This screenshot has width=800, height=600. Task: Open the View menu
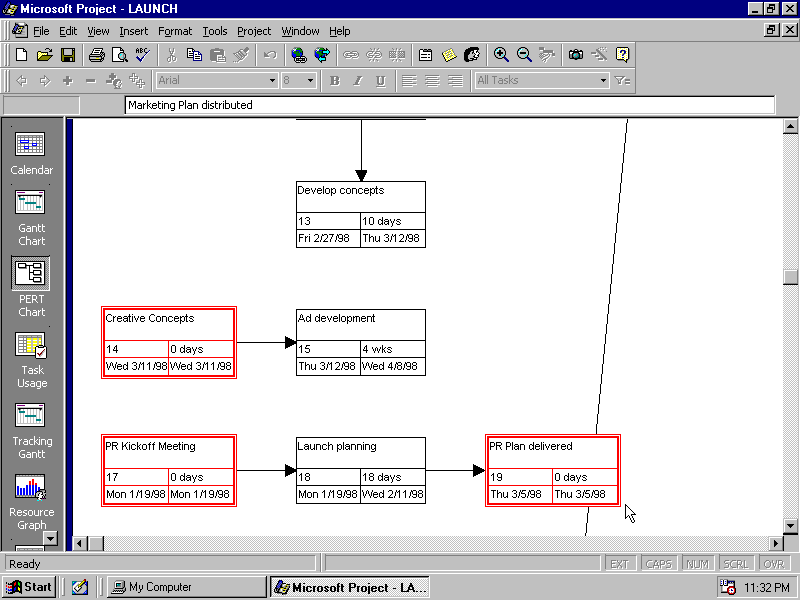pos(98,31)
